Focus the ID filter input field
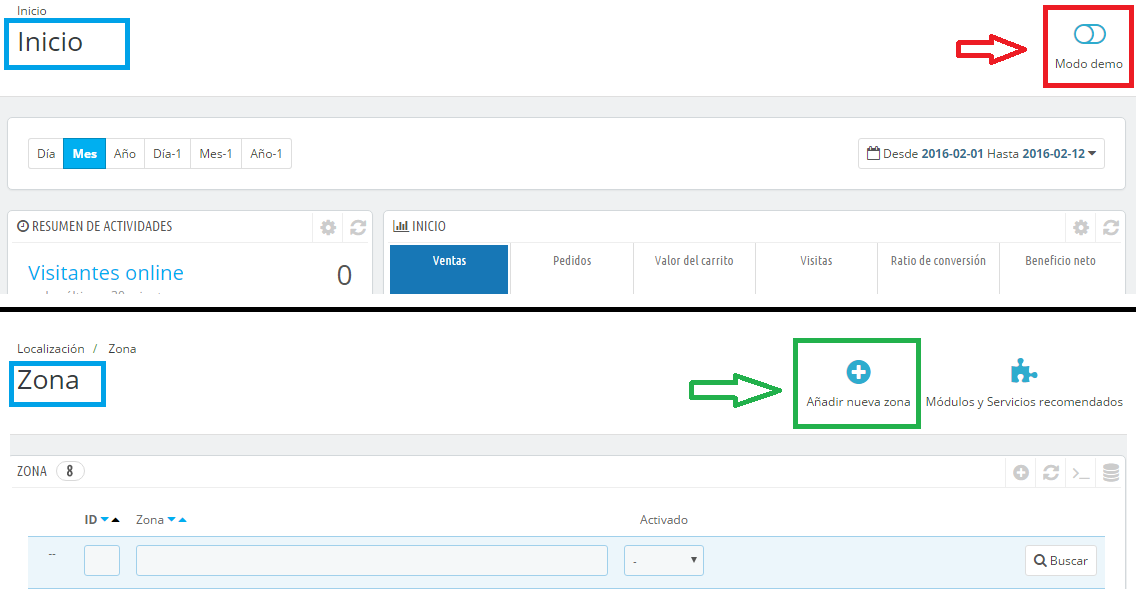The width and height of the screenshot is (1136, 589). point(102,560)
